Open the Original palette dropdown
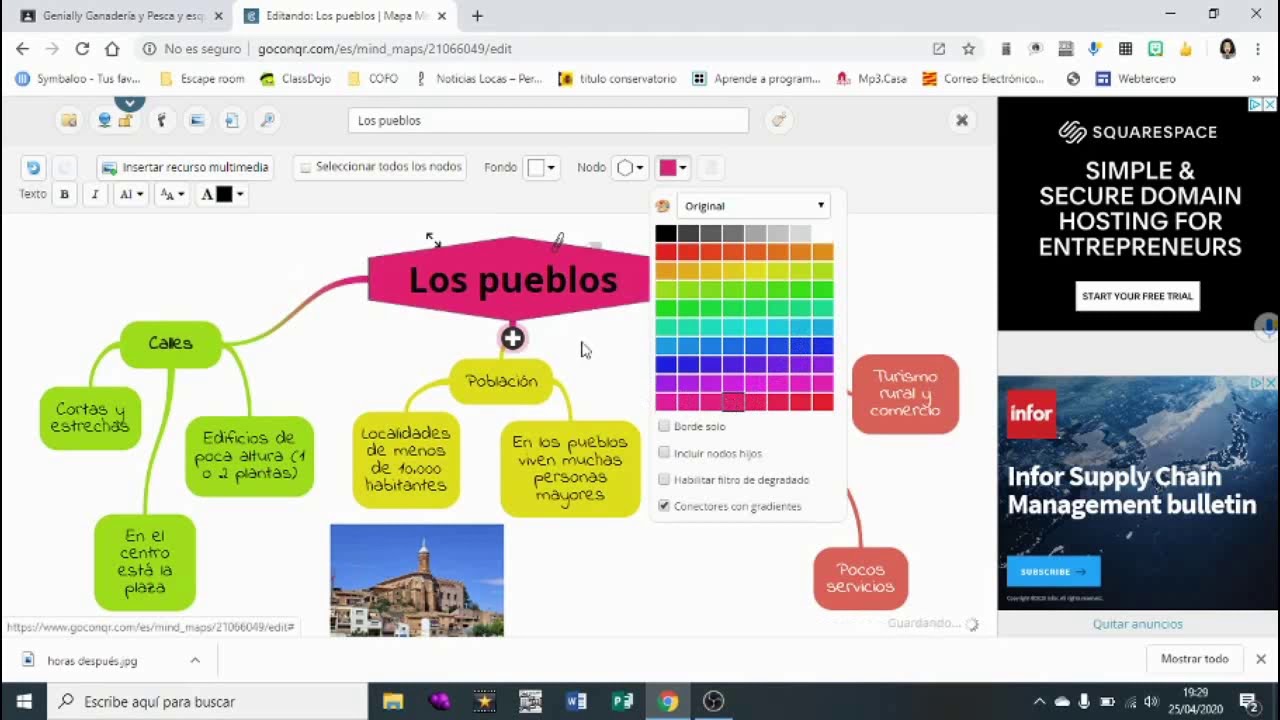The width and height of the screenshot is (1280, 720). pyautogui.click(x=753, y=206)
